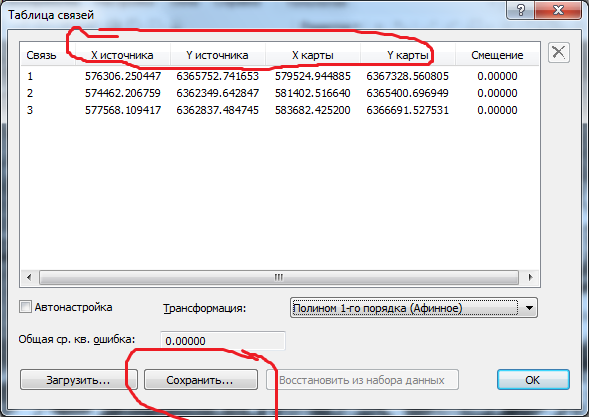The height and width of the screenshot is (420, 591).
Task: Click the Y источника column header
Action: pos(217,55)
